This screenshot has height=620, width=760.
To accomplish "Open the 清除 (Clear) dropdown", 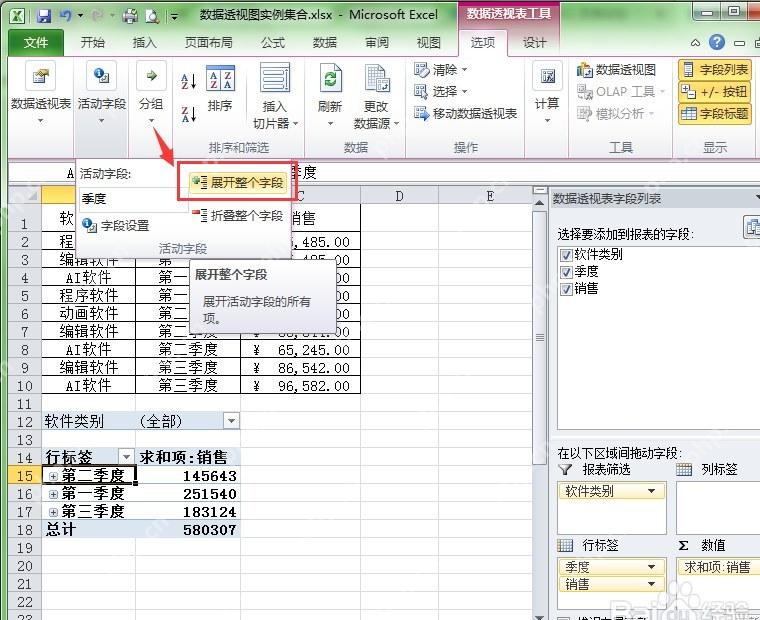I will (x=441, y=70).
